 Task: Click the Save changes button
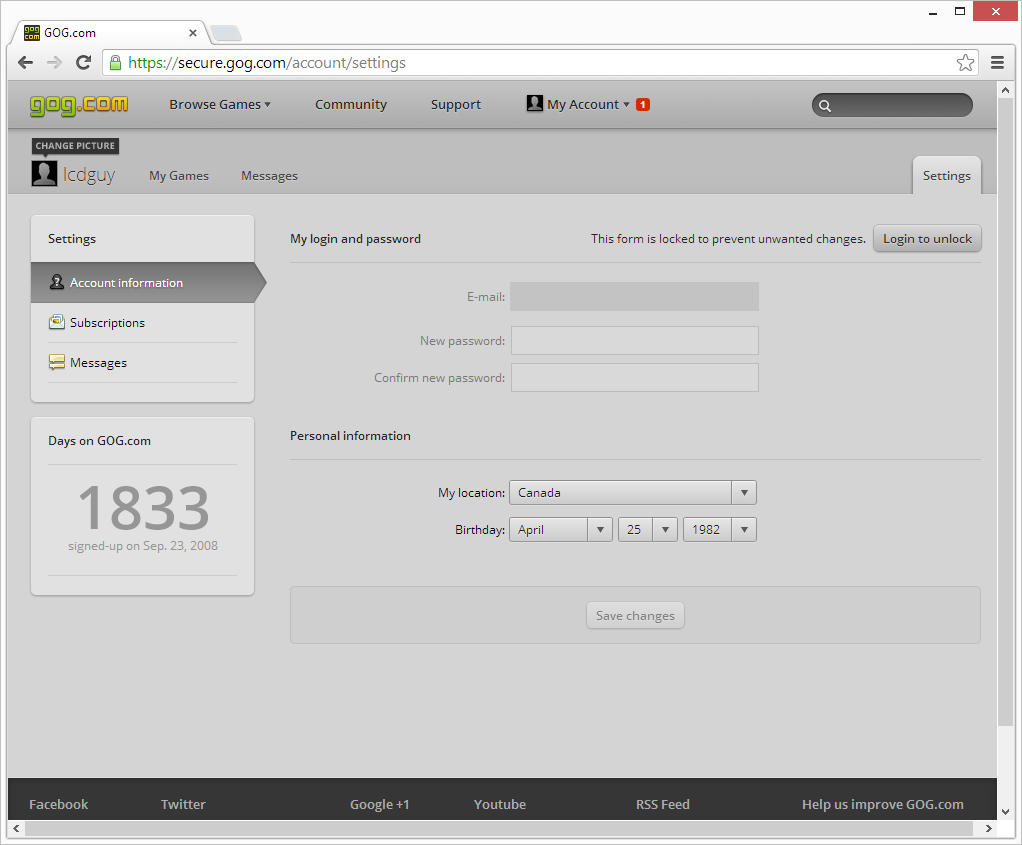tap(635, 615)
